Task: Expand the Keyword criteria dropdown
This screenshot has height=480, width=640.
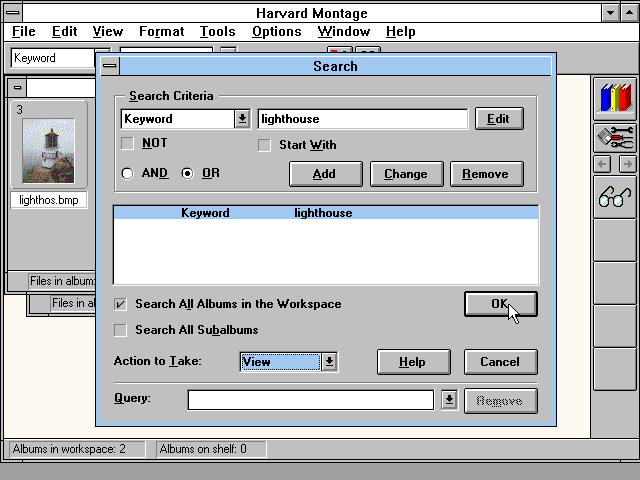Action: 241,119
